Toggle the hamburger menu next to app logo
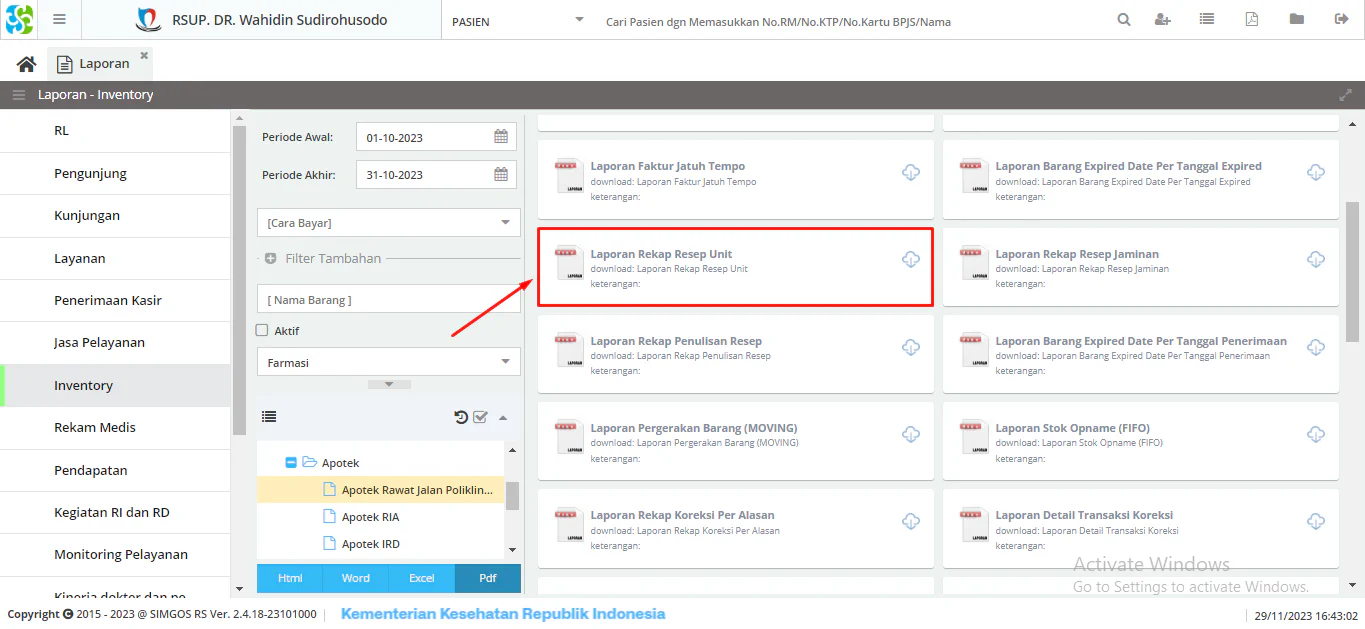Screen dimensions: 1365x629 (59, 20)
